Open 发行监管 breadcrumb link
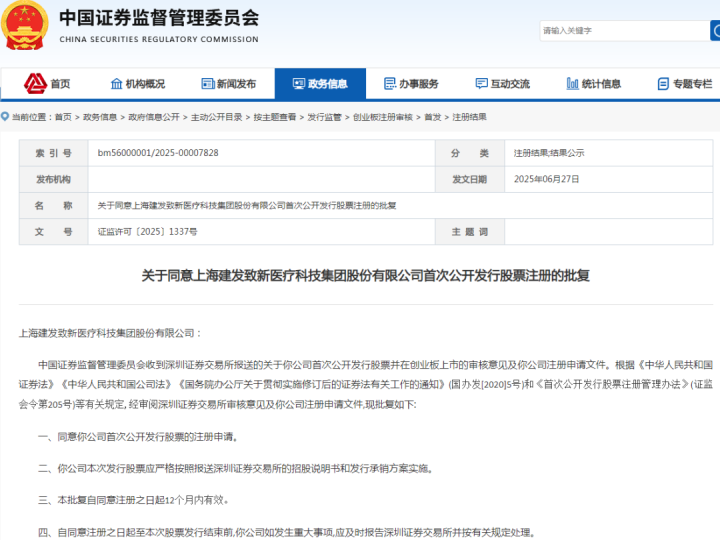Screen dimensions: 720x540 pyautogui.click(x=324, y=117)
